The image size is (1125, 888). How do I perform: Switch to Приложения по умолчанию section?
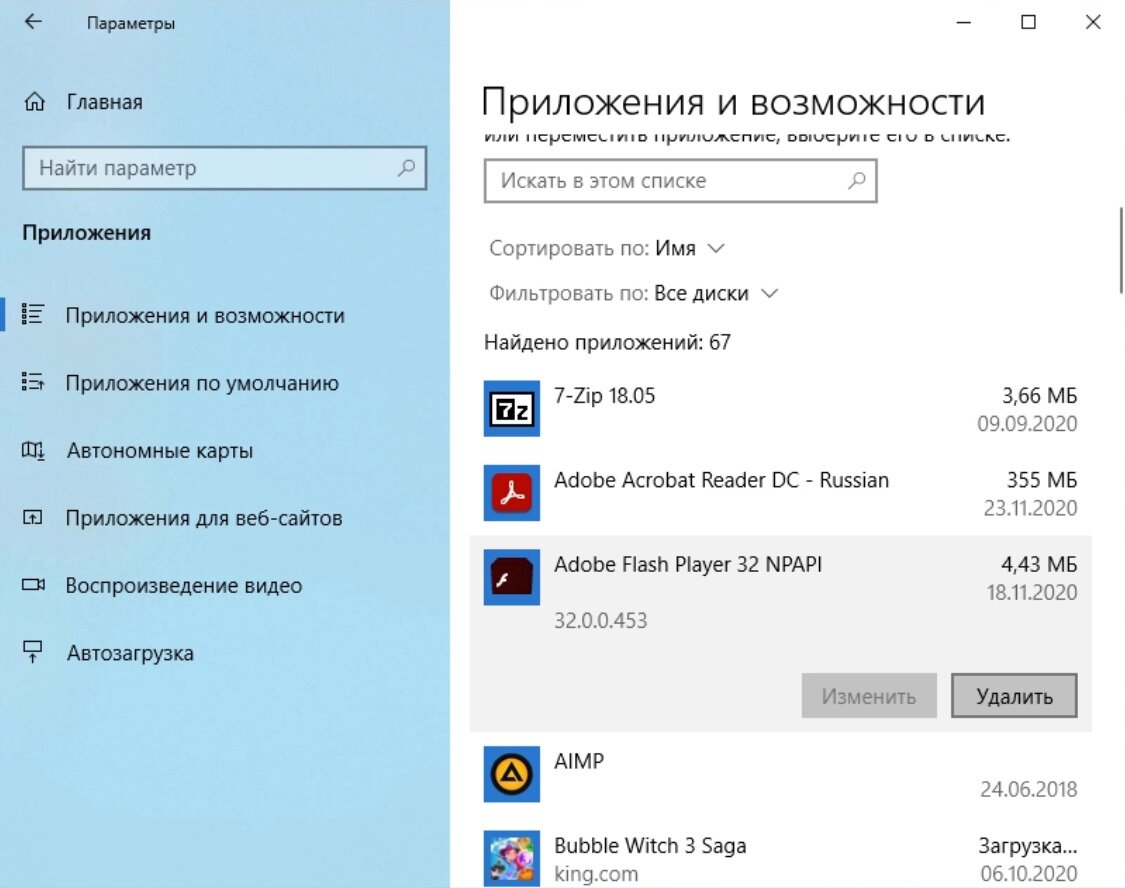202,383
